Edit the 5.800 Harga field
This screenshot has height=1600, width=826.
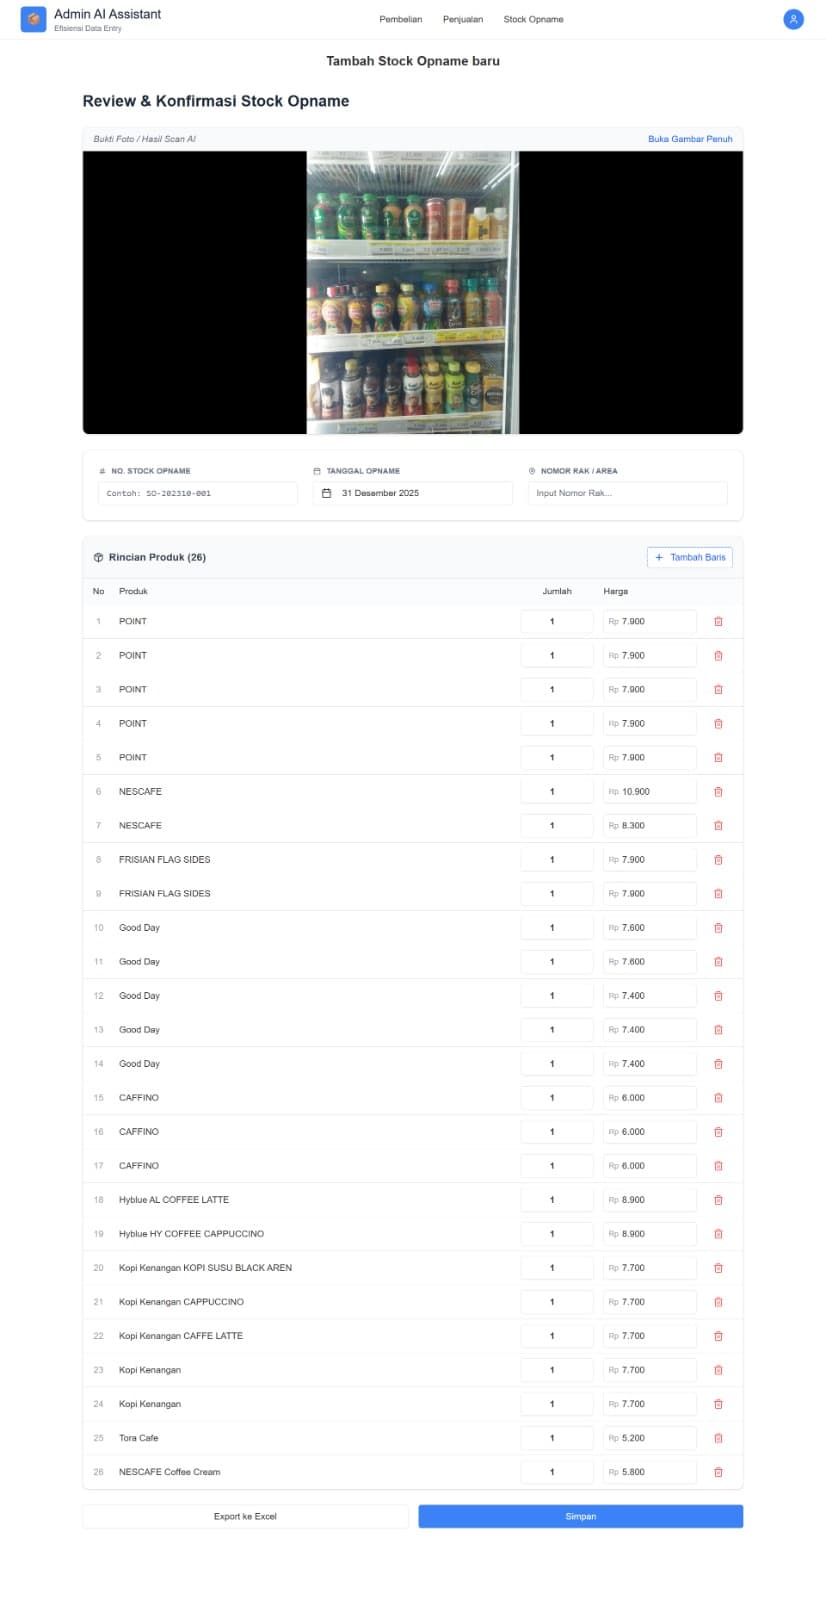coord(650,1472)
